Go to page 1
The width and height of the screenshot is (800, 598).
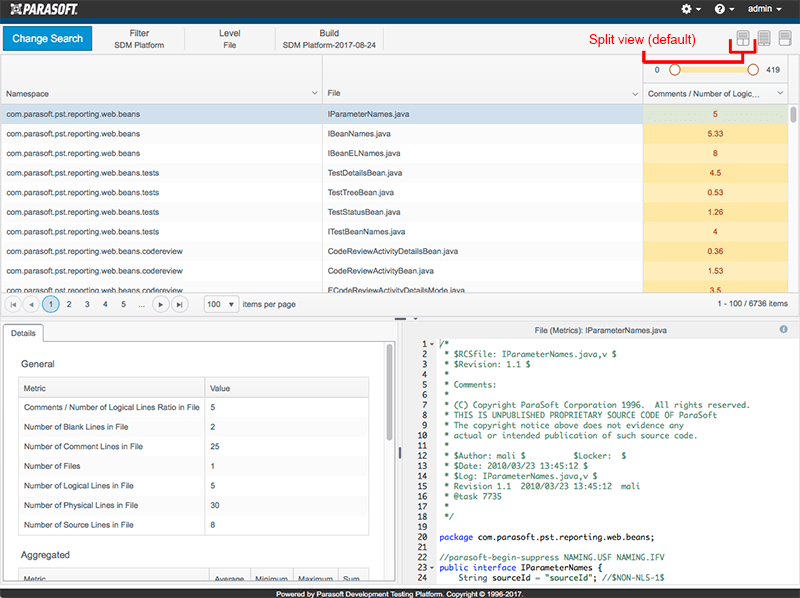pos(51,305)
